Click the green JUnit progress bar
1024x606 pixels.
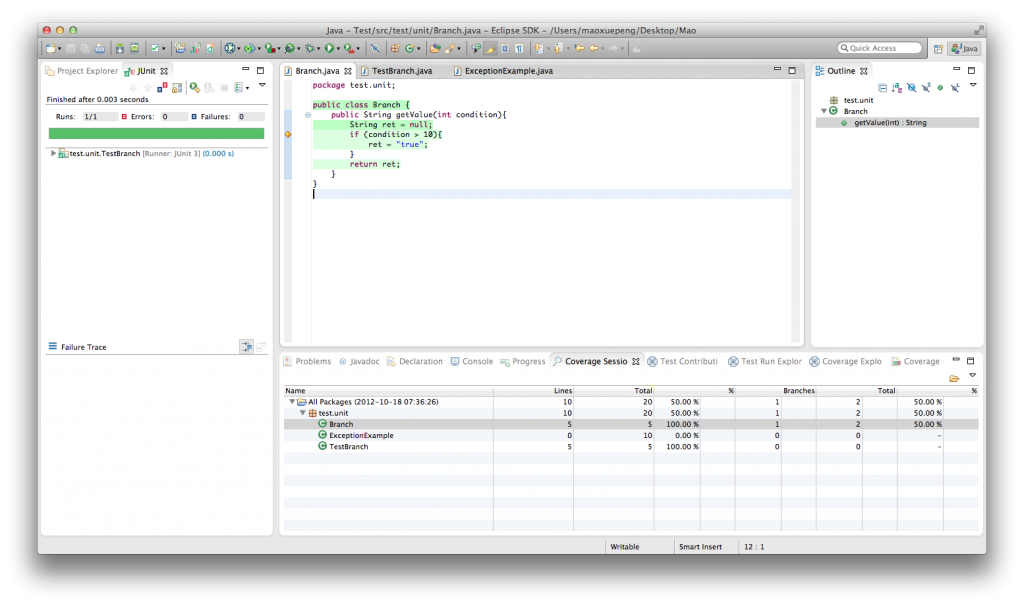coord(156,133)
